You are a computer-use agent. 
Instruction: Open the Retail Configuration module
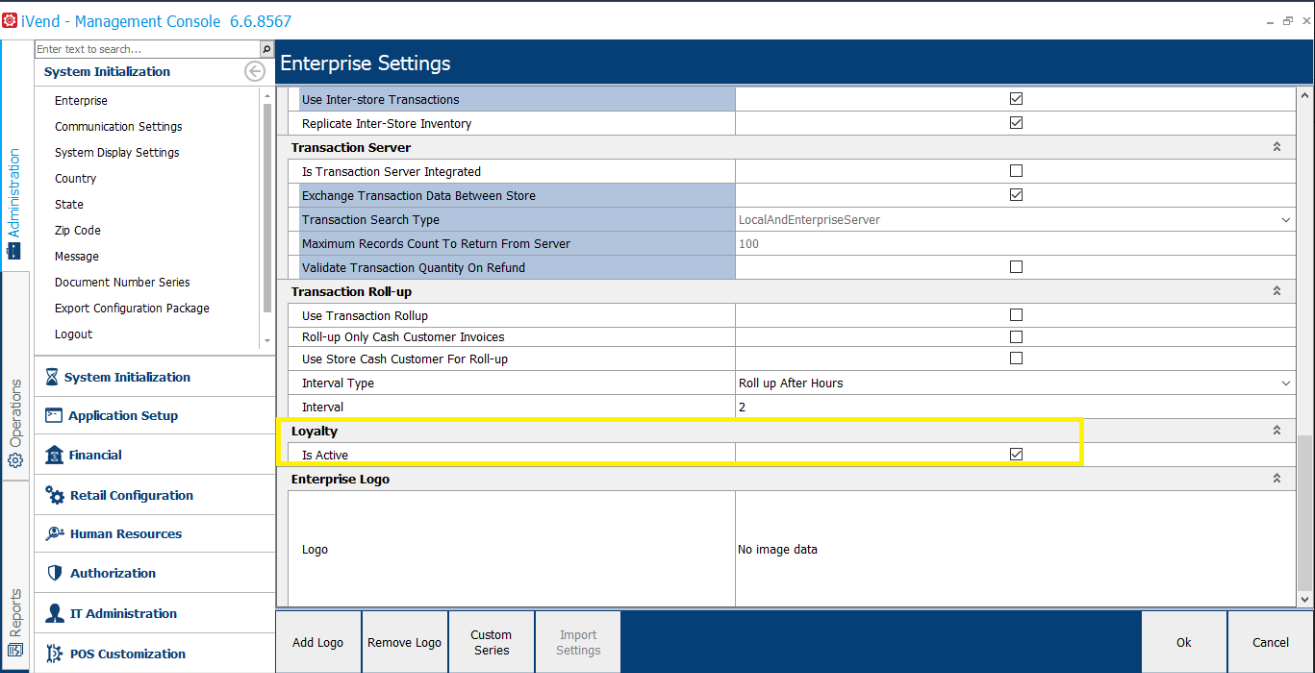point(155,495)
